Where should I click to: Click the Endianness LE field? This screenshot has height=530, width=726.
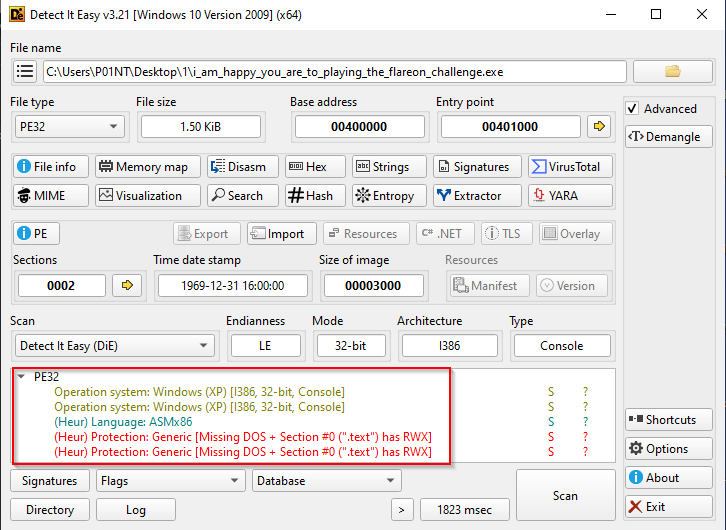[x=265, y=346]
